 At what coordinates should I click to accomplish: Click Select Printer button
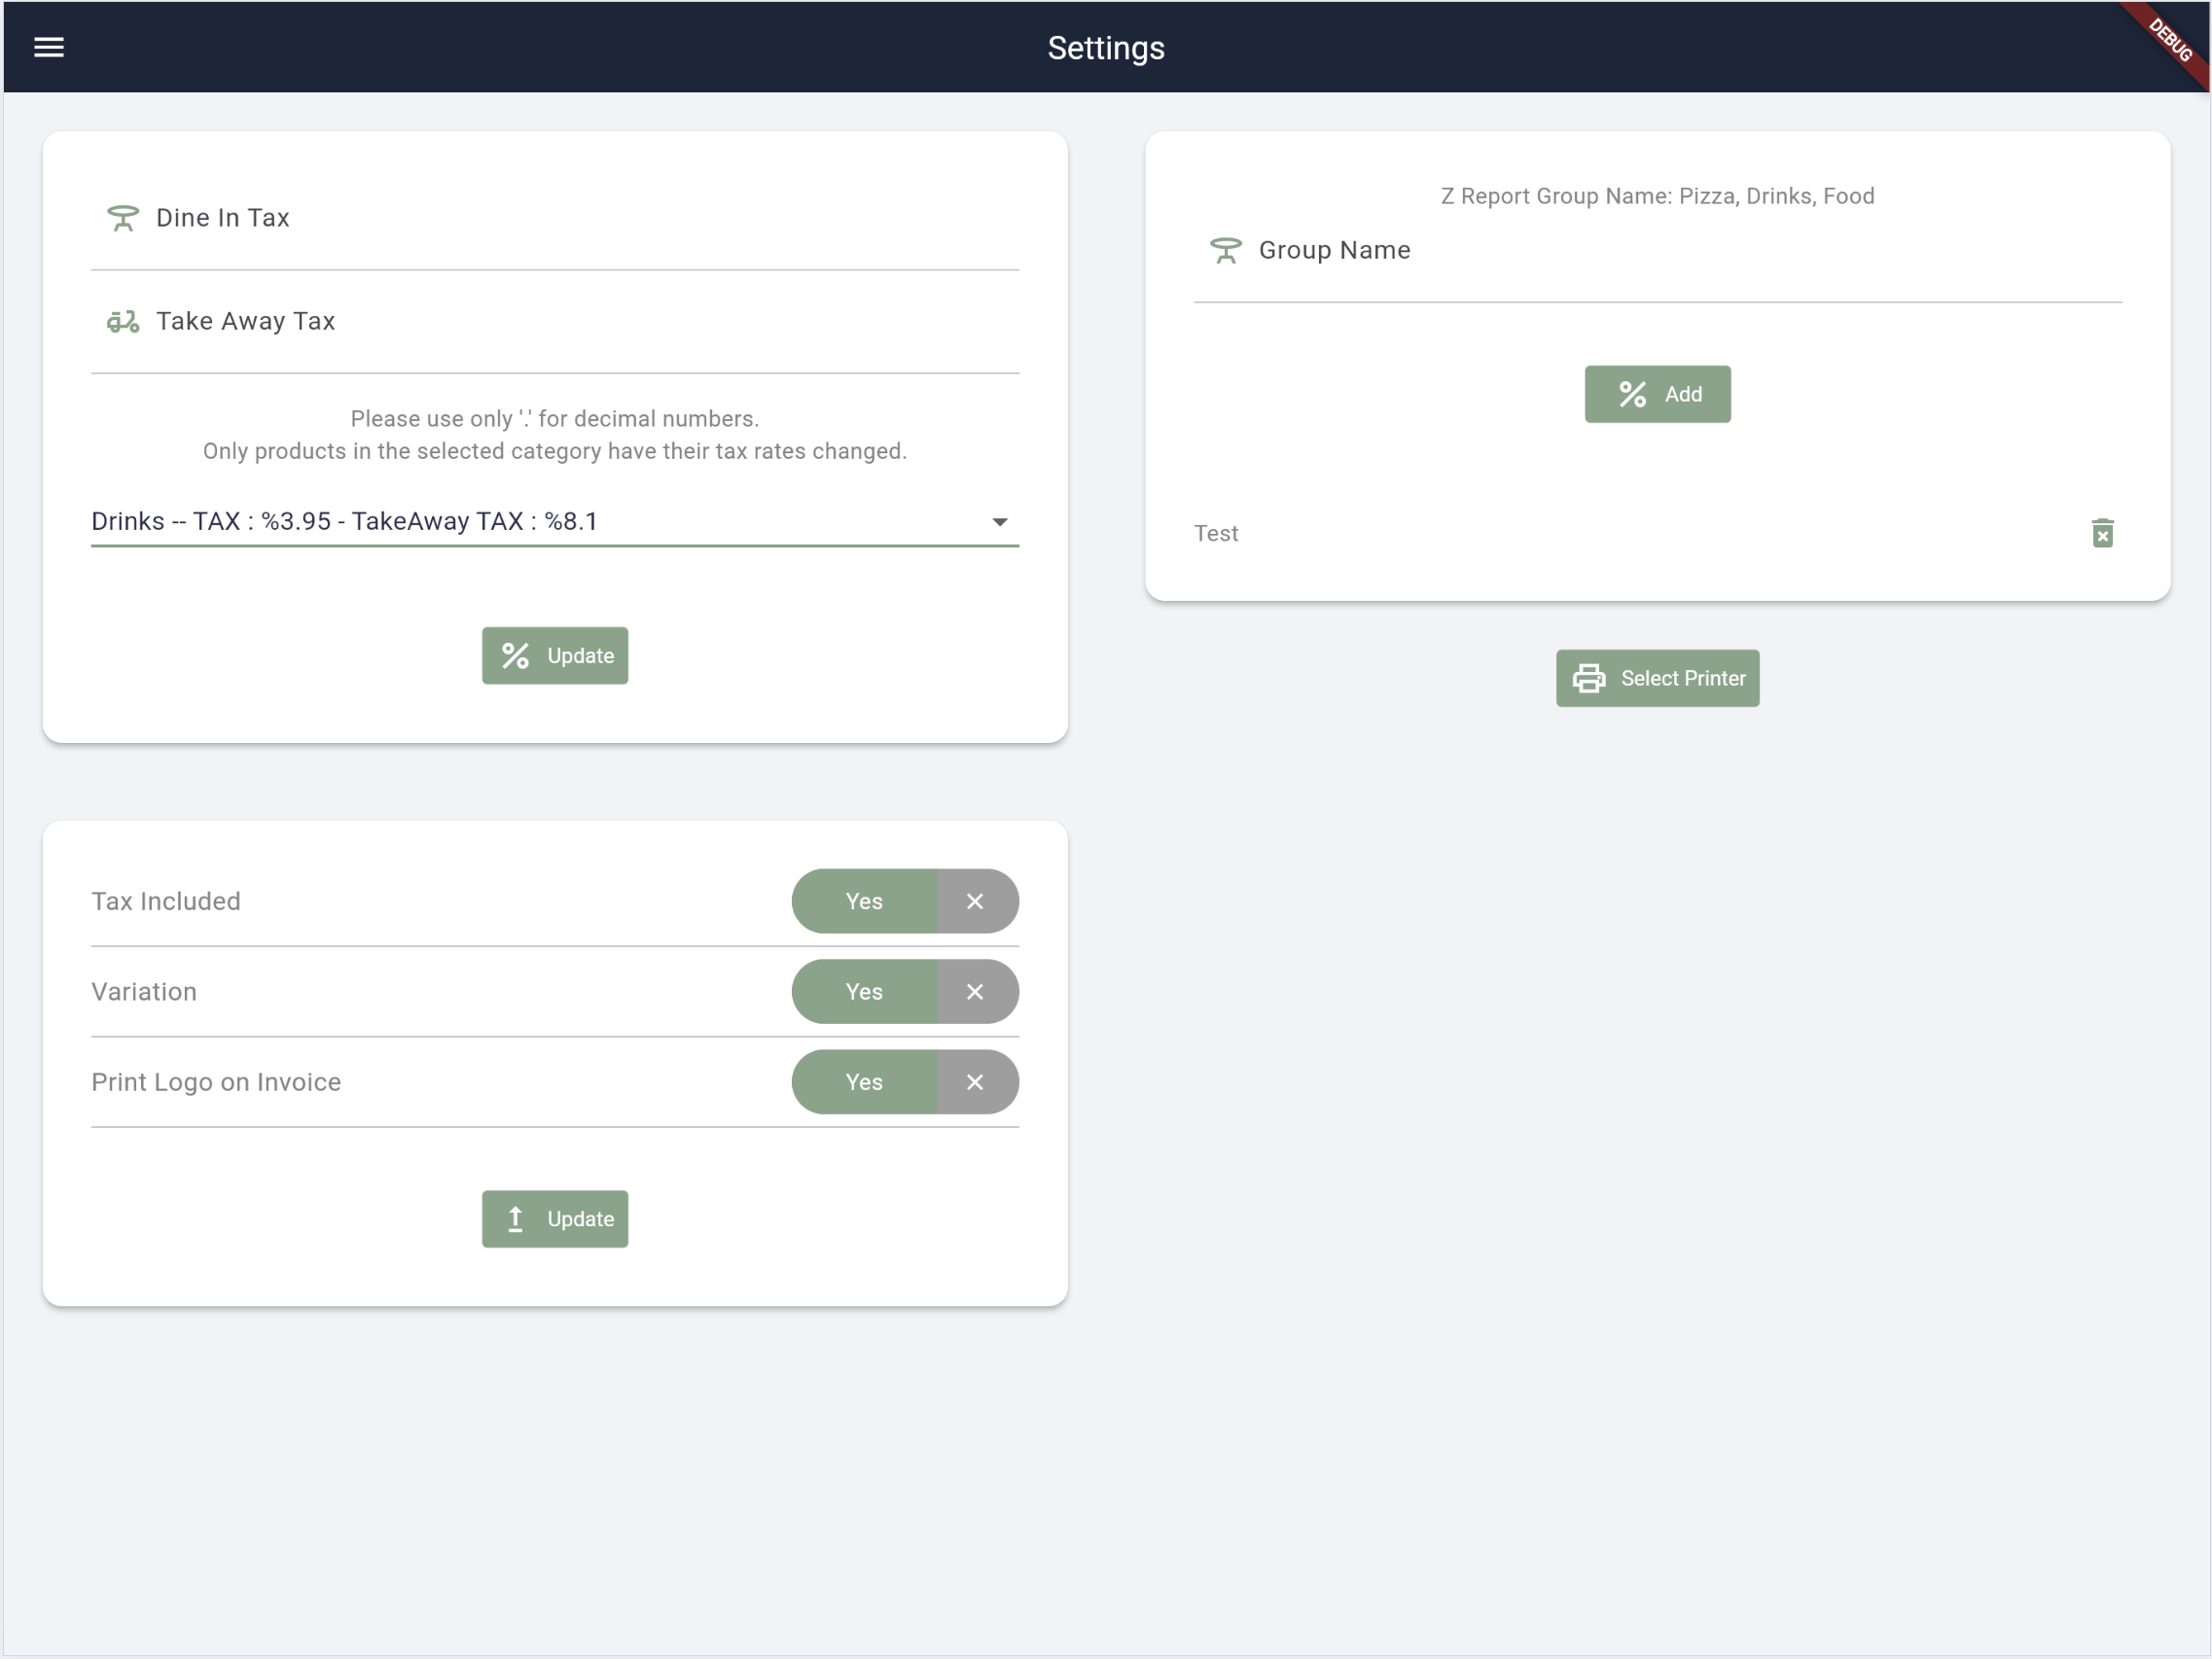(1658, 678)
